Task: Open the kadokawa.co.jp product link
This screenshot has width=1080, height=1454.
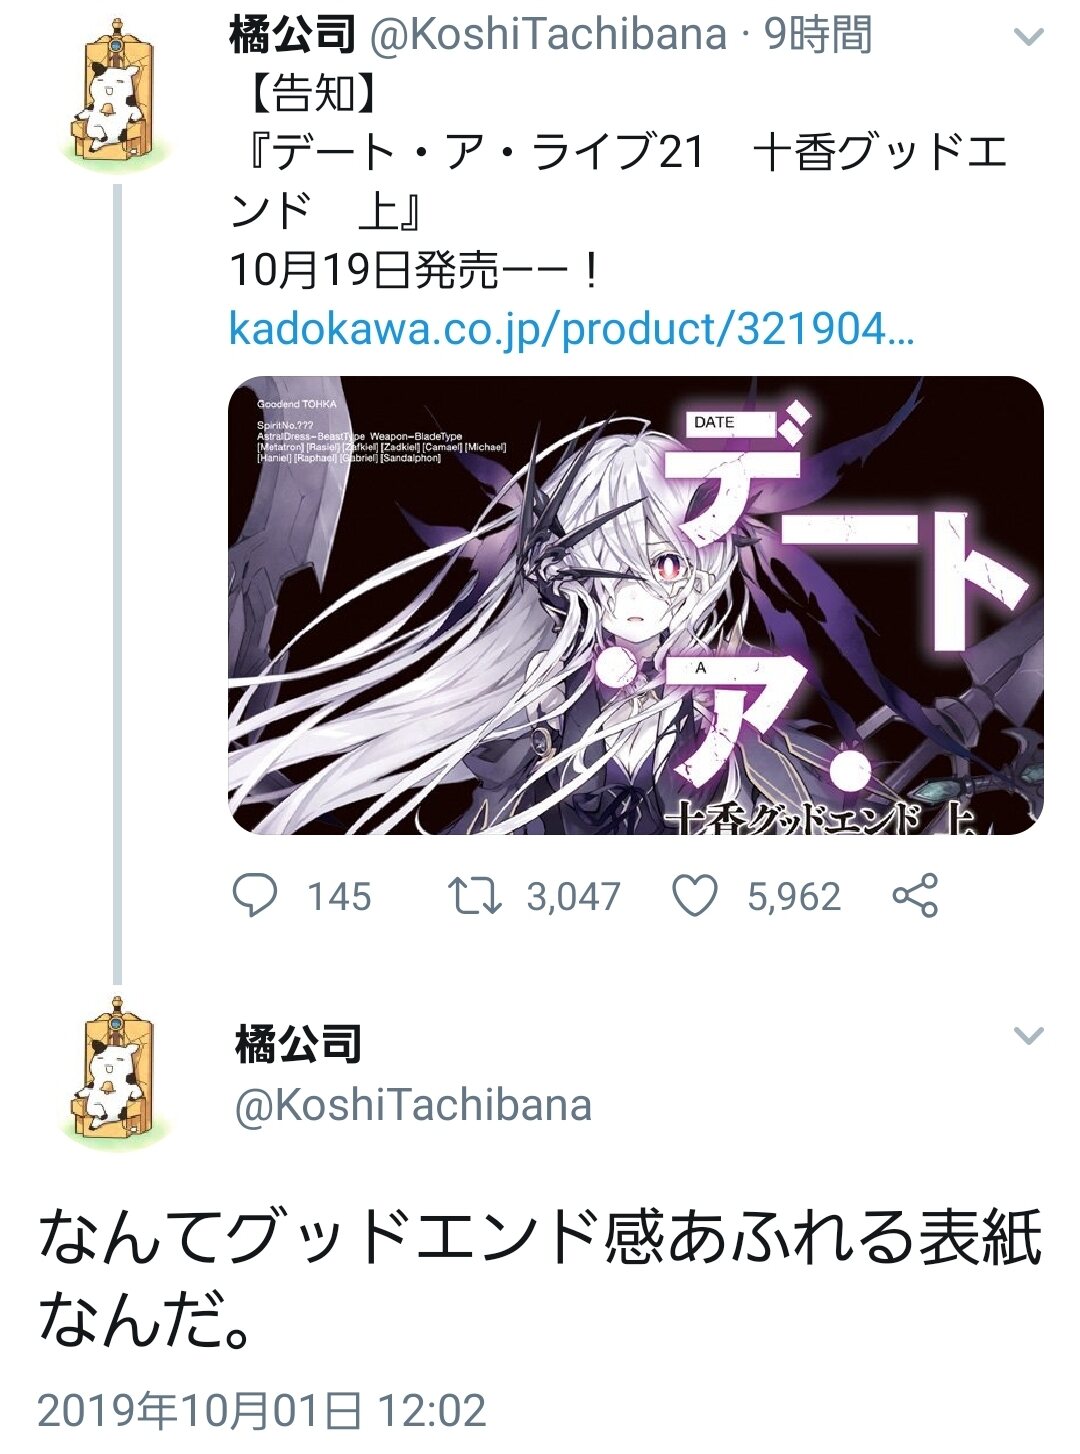Action: (x=571, y=329)
